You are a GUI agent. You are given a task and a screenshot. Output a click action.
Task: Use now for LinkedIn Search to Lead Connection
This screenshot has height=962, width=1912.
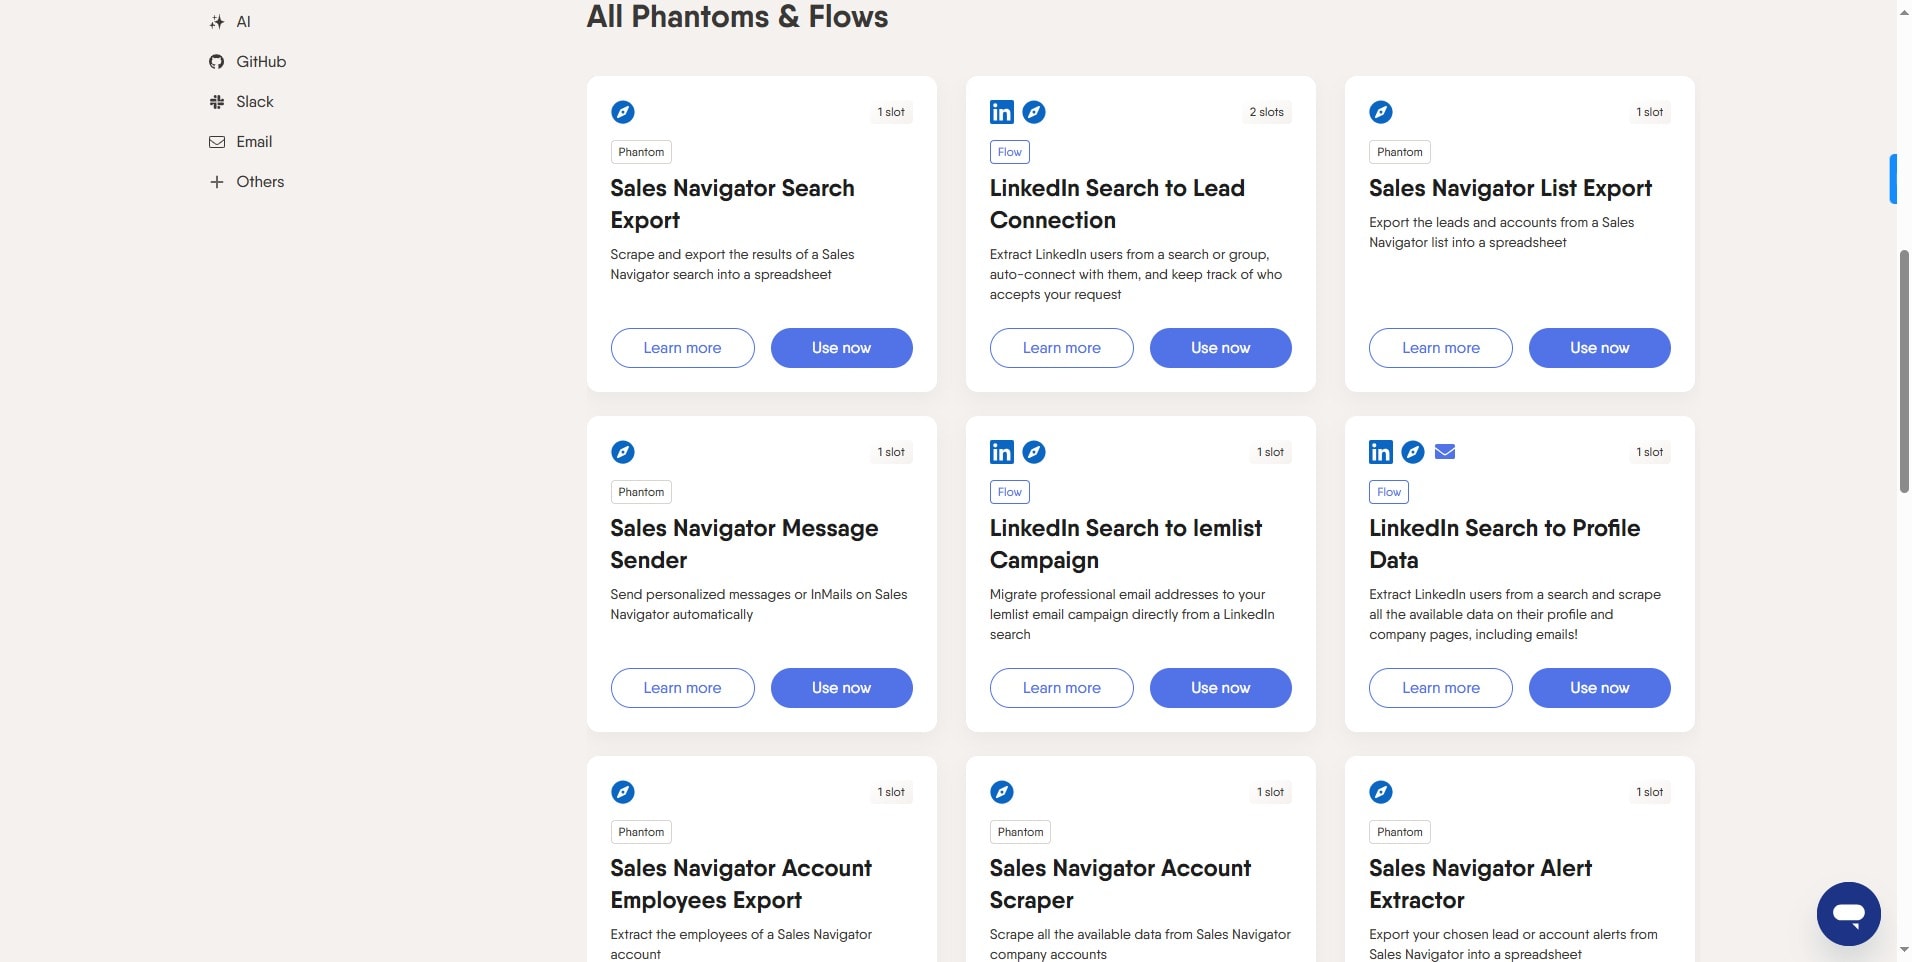pyautogui.click(x=1221, y=348)
